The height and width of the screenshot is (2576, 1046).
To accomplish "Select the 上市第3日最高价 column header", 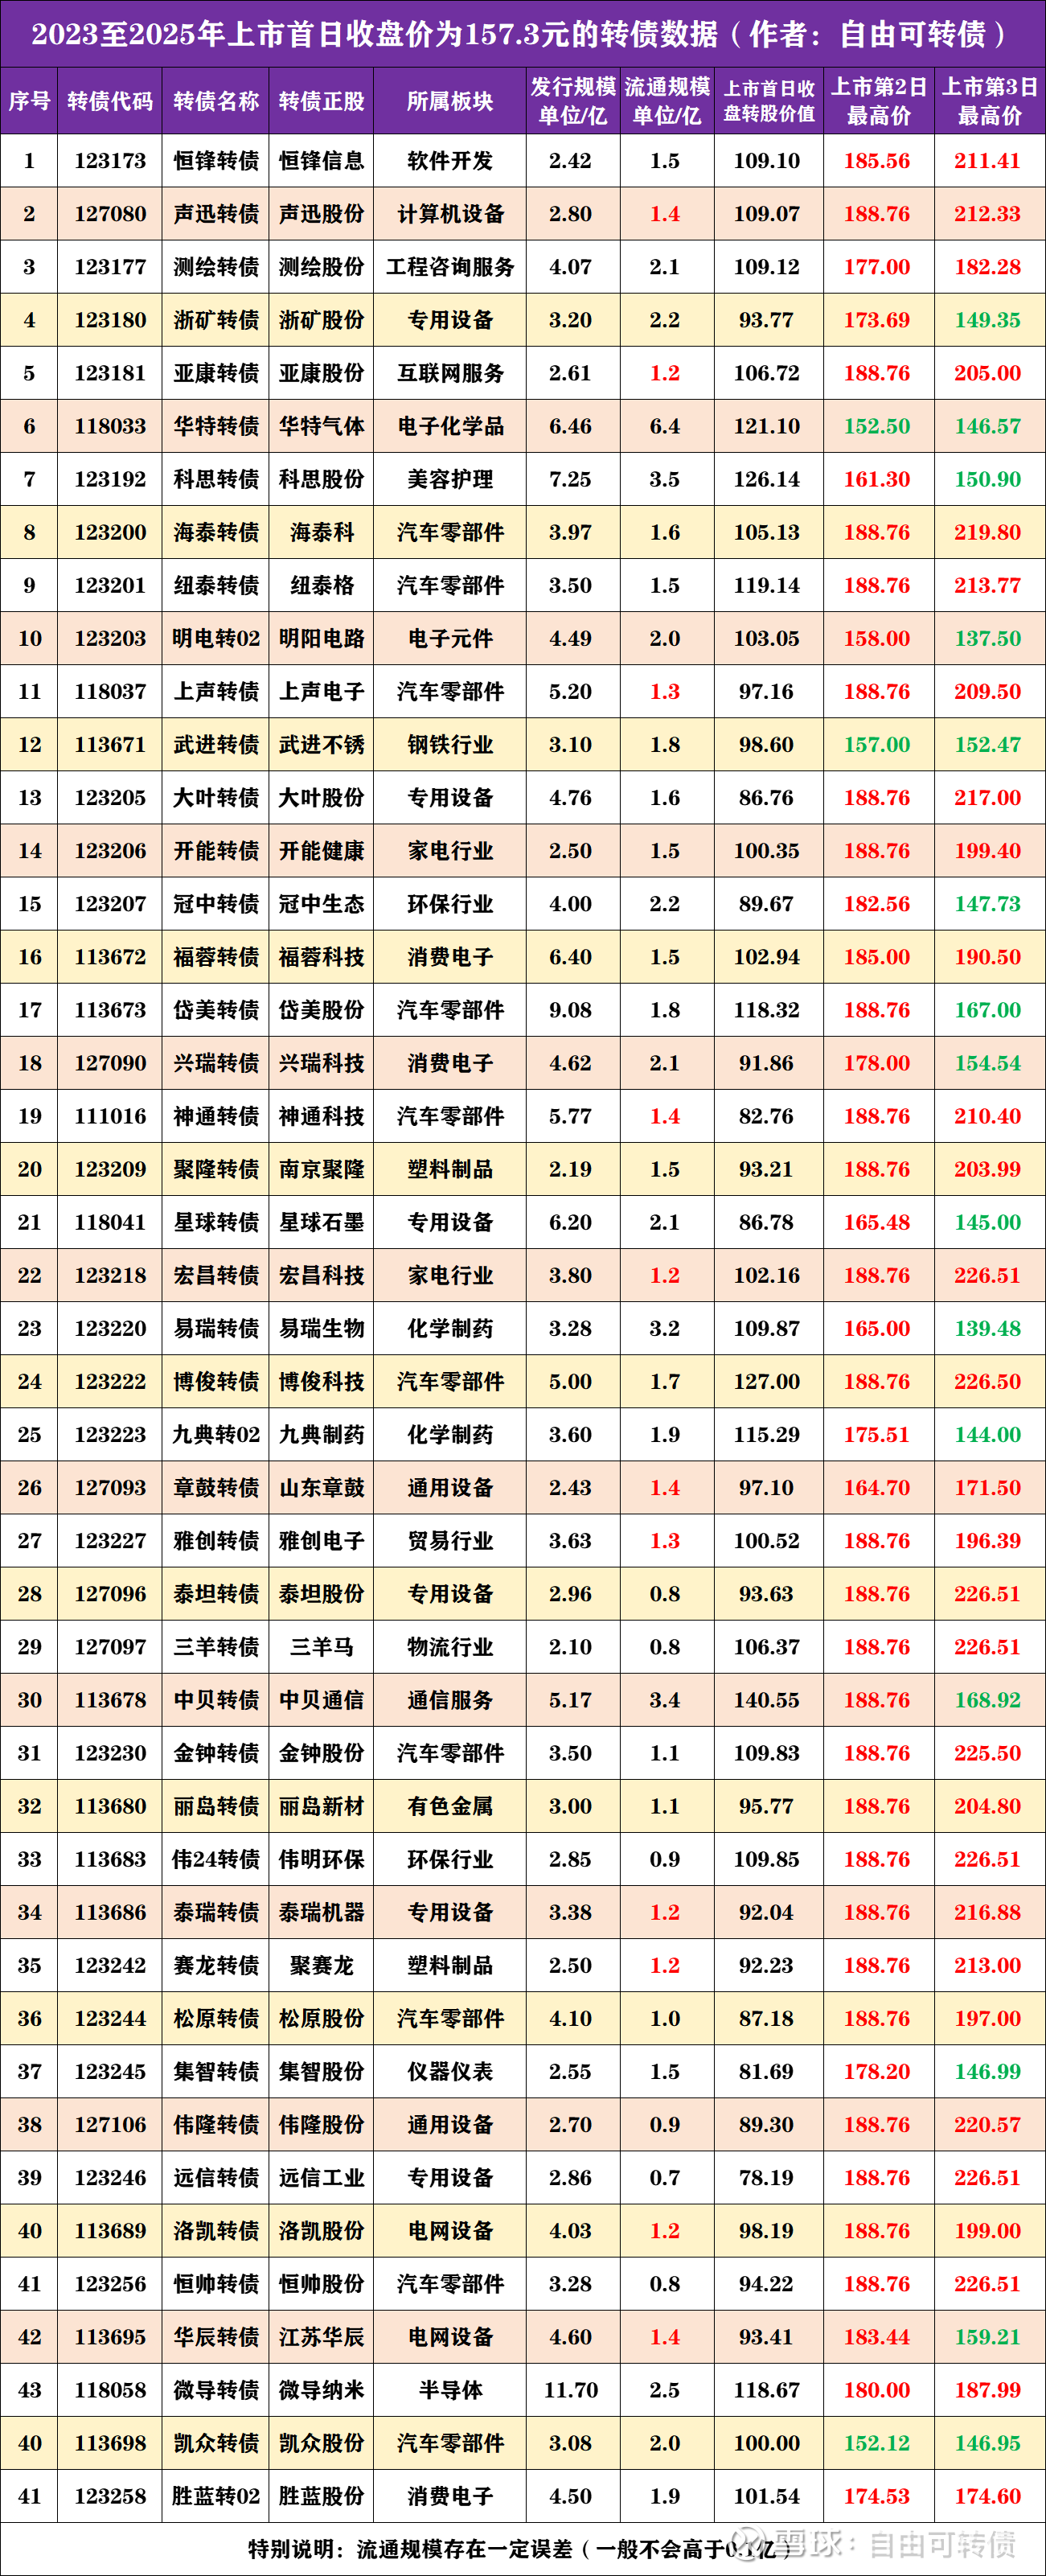I will tap(990, 101).
